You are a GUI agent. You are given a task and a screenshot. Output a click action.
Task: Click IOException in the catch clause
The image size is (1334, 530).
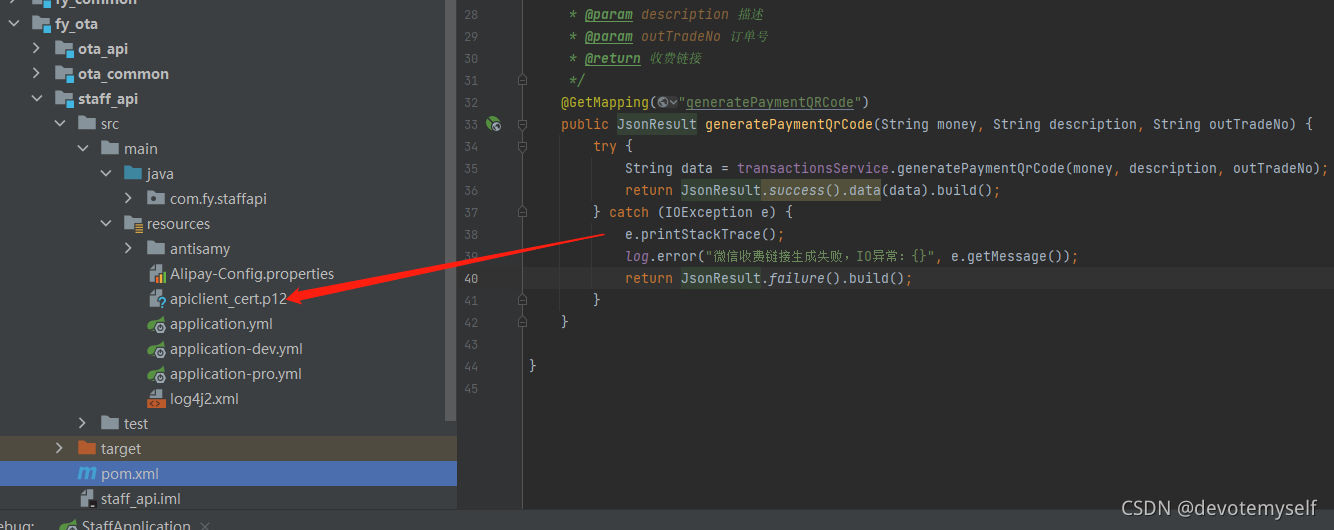[709, 212]
